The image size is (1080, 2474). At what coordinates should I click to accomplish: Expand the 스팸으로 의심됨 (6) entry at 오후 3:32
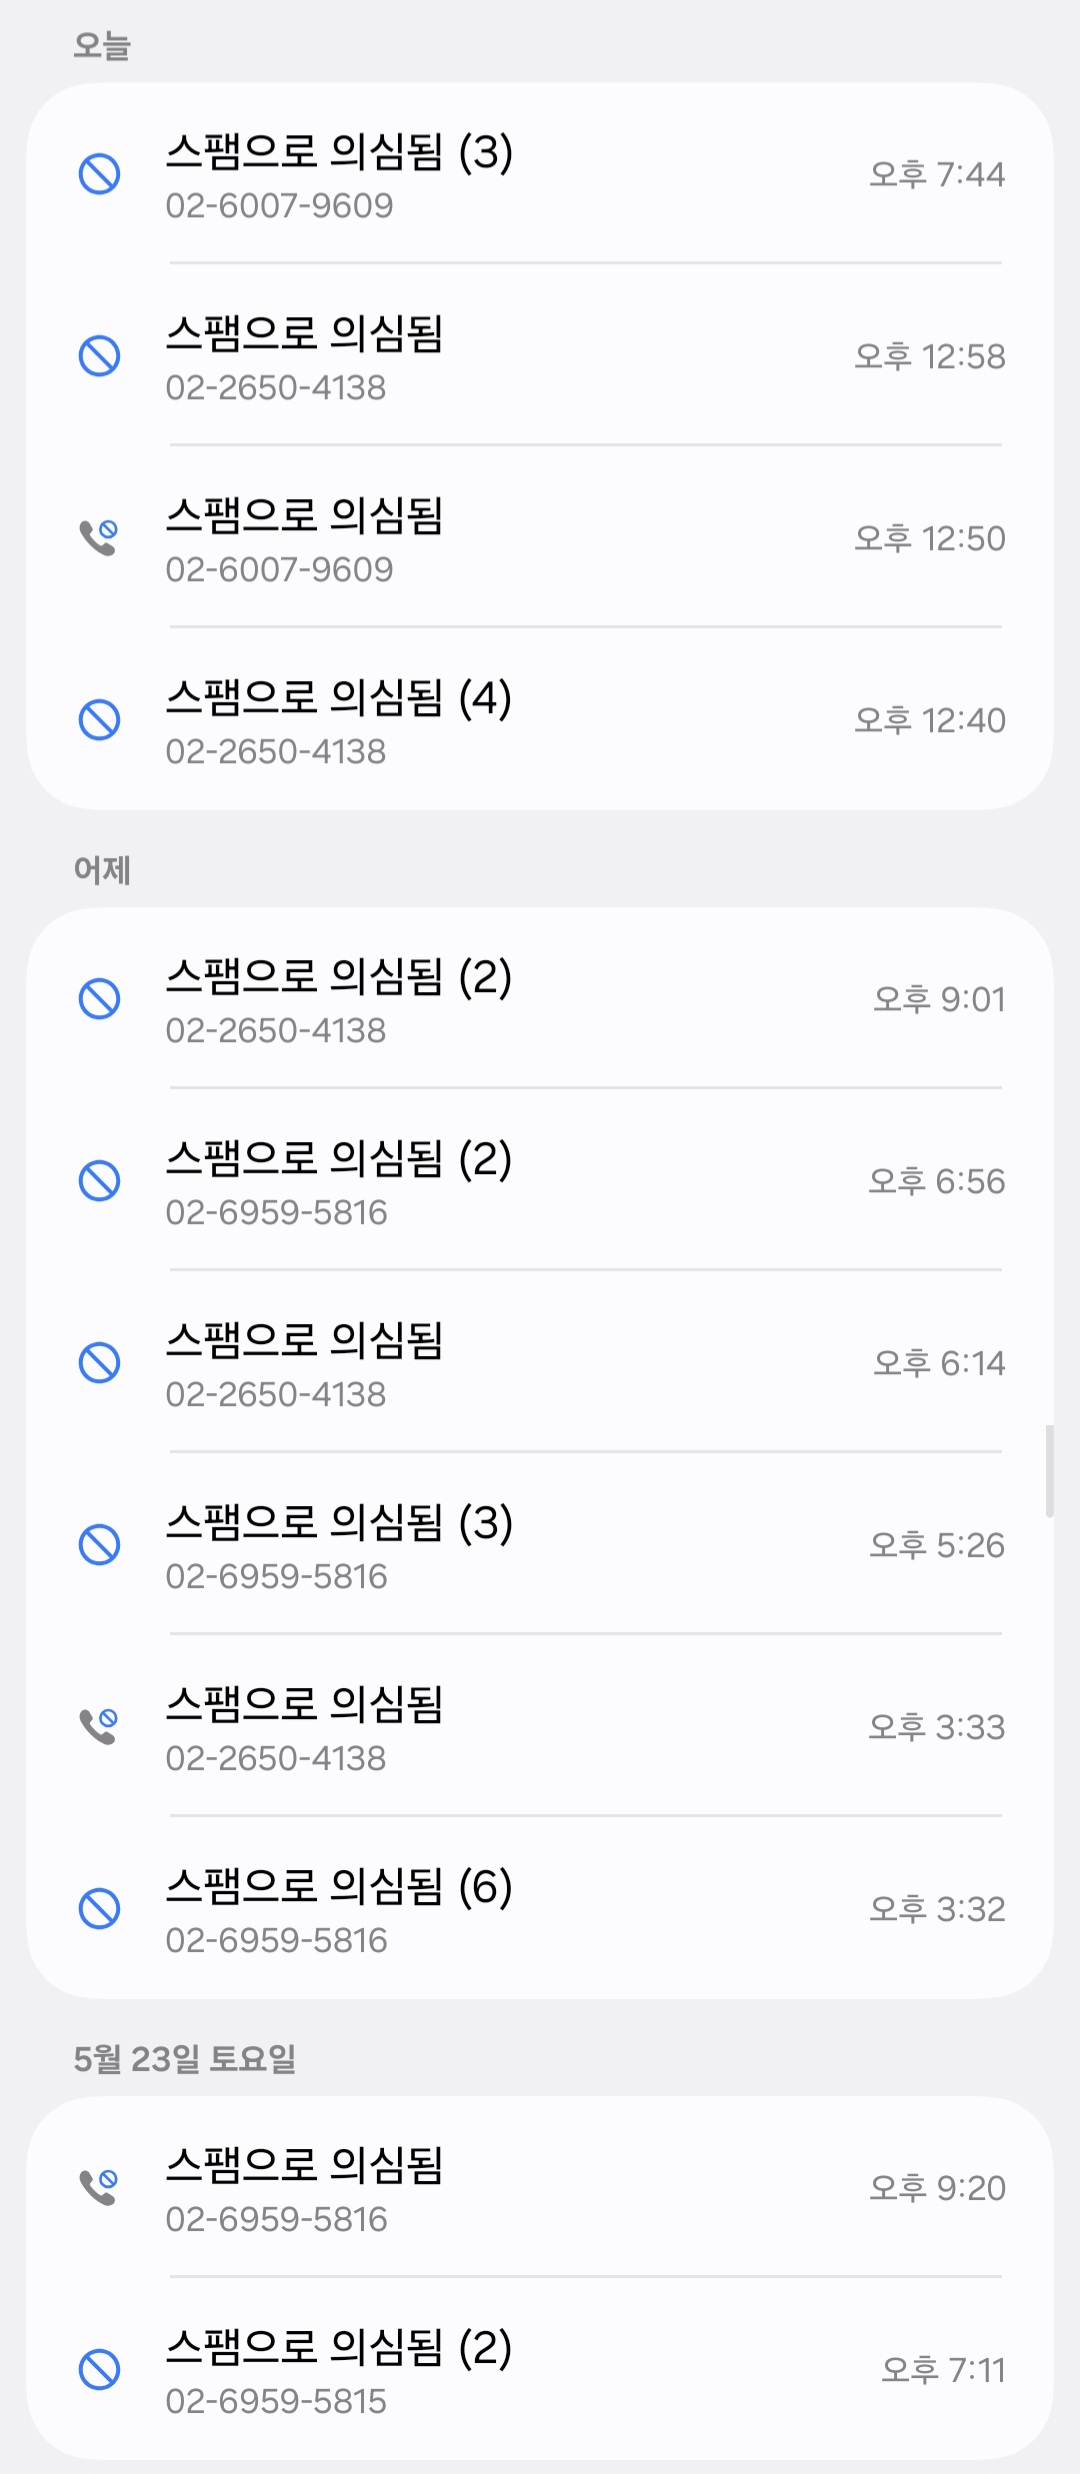(540, 1908)
